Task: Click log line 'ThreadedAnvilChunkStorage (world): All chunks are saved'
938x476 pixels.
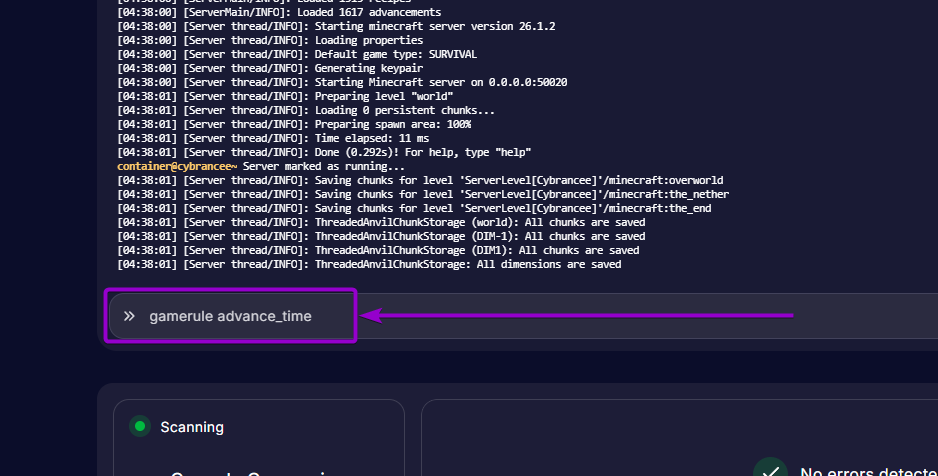Action: (381, 222)
